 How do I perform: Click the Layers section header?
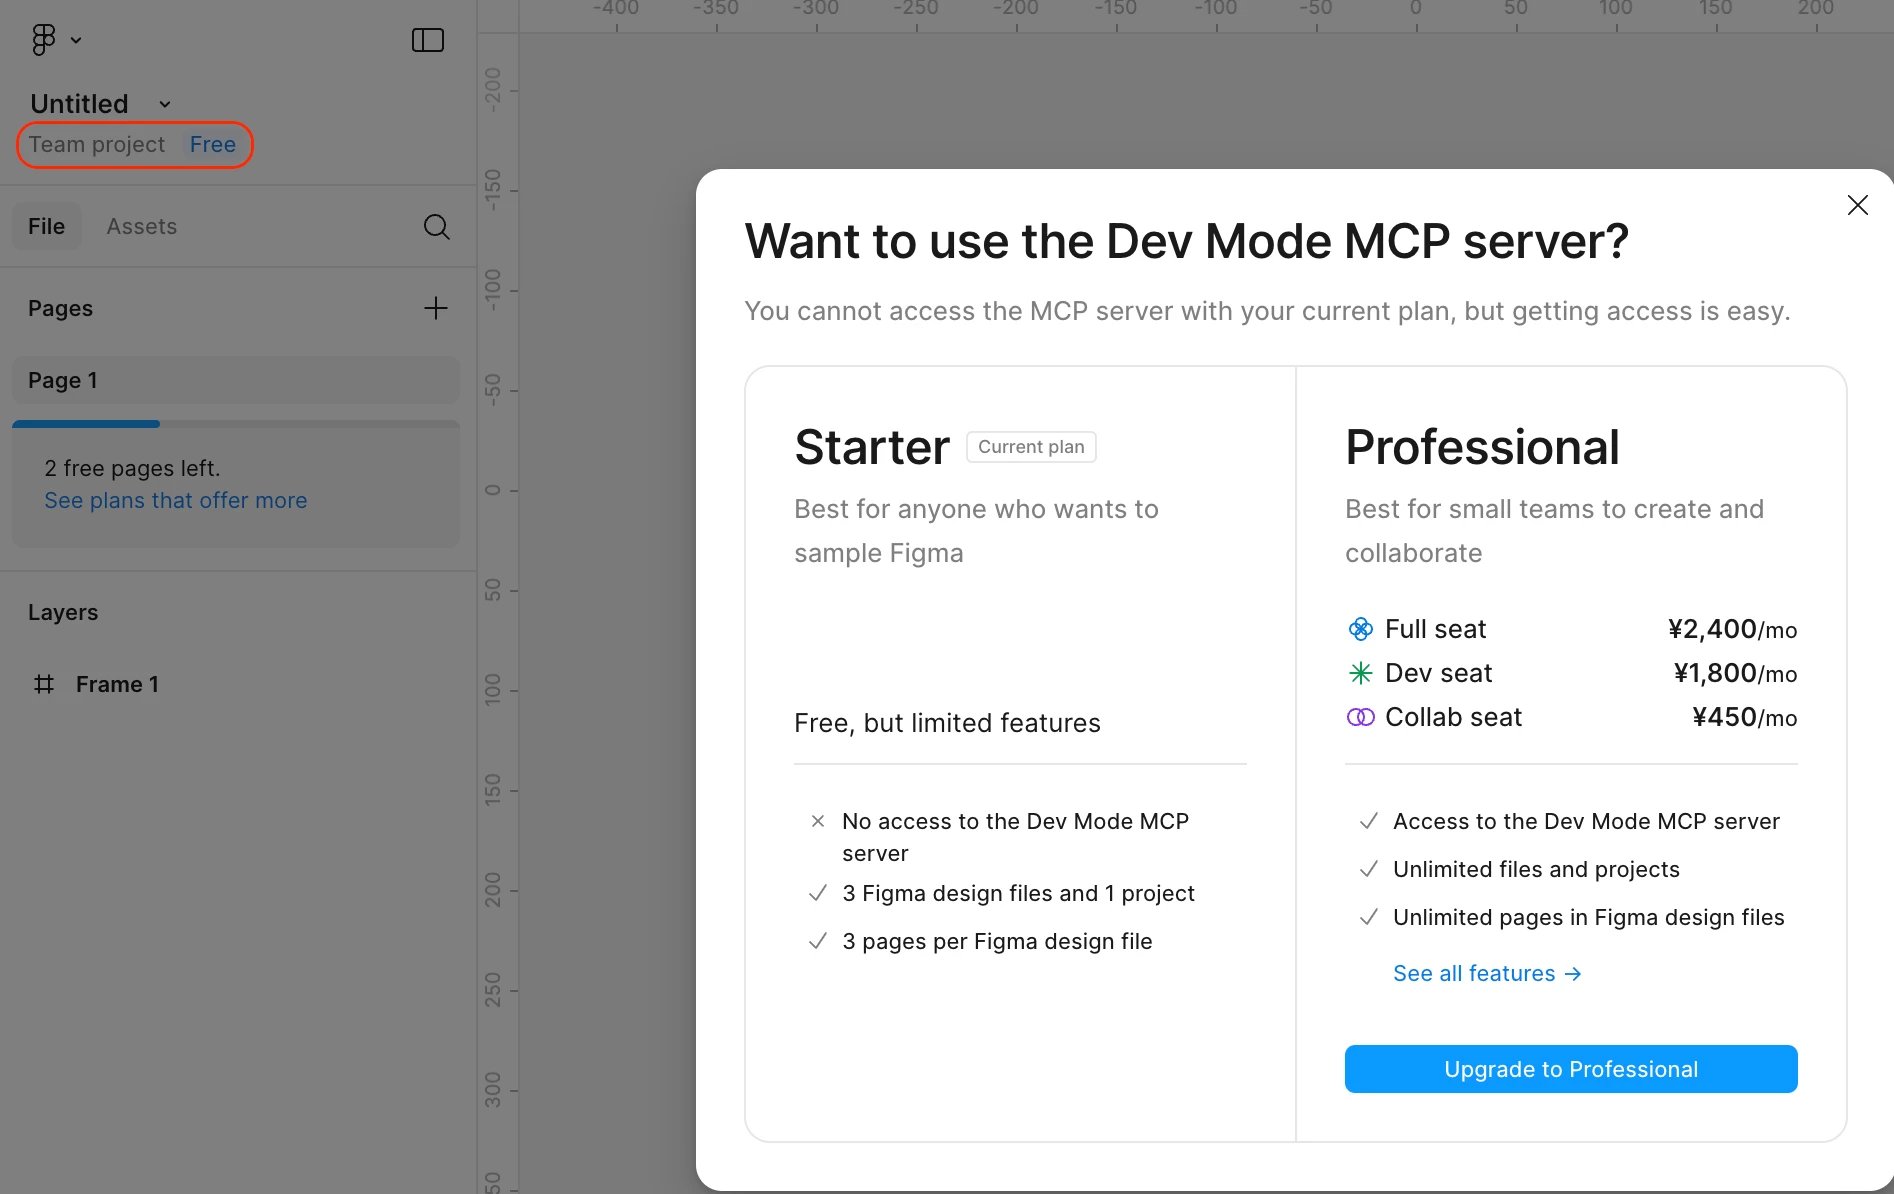coord(63,612)
